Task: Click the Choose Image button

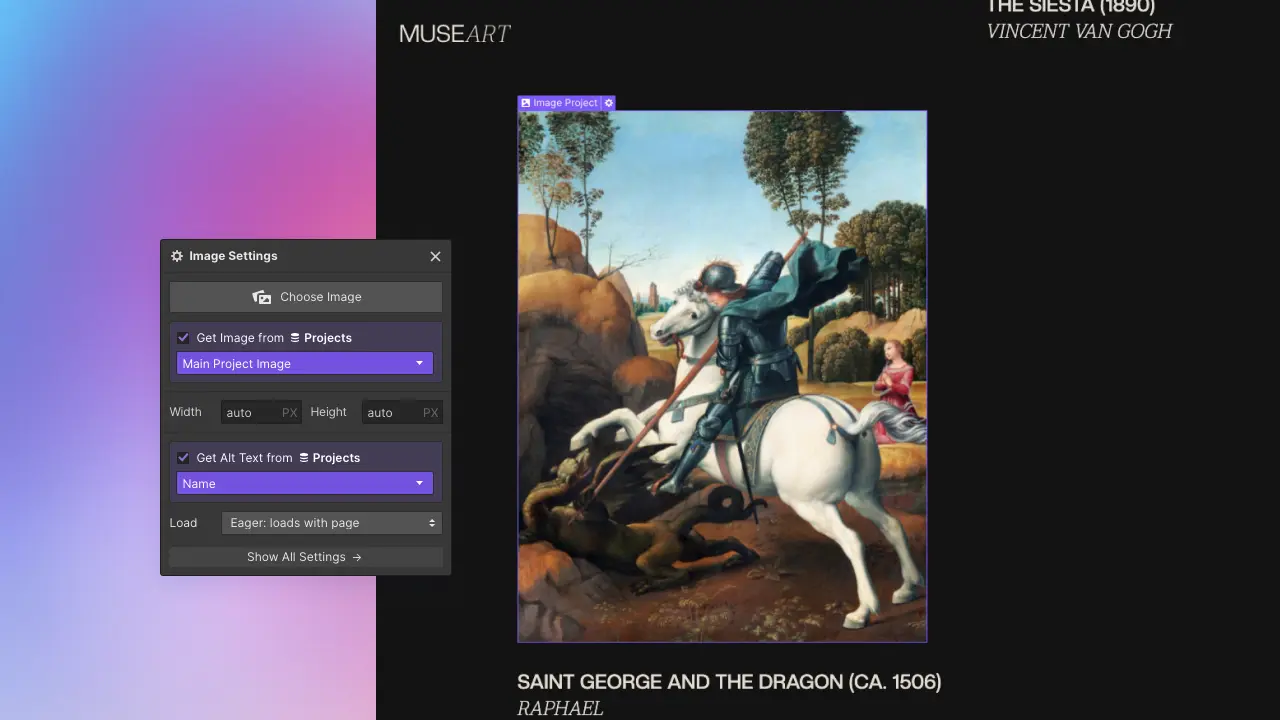Action: 306,297
